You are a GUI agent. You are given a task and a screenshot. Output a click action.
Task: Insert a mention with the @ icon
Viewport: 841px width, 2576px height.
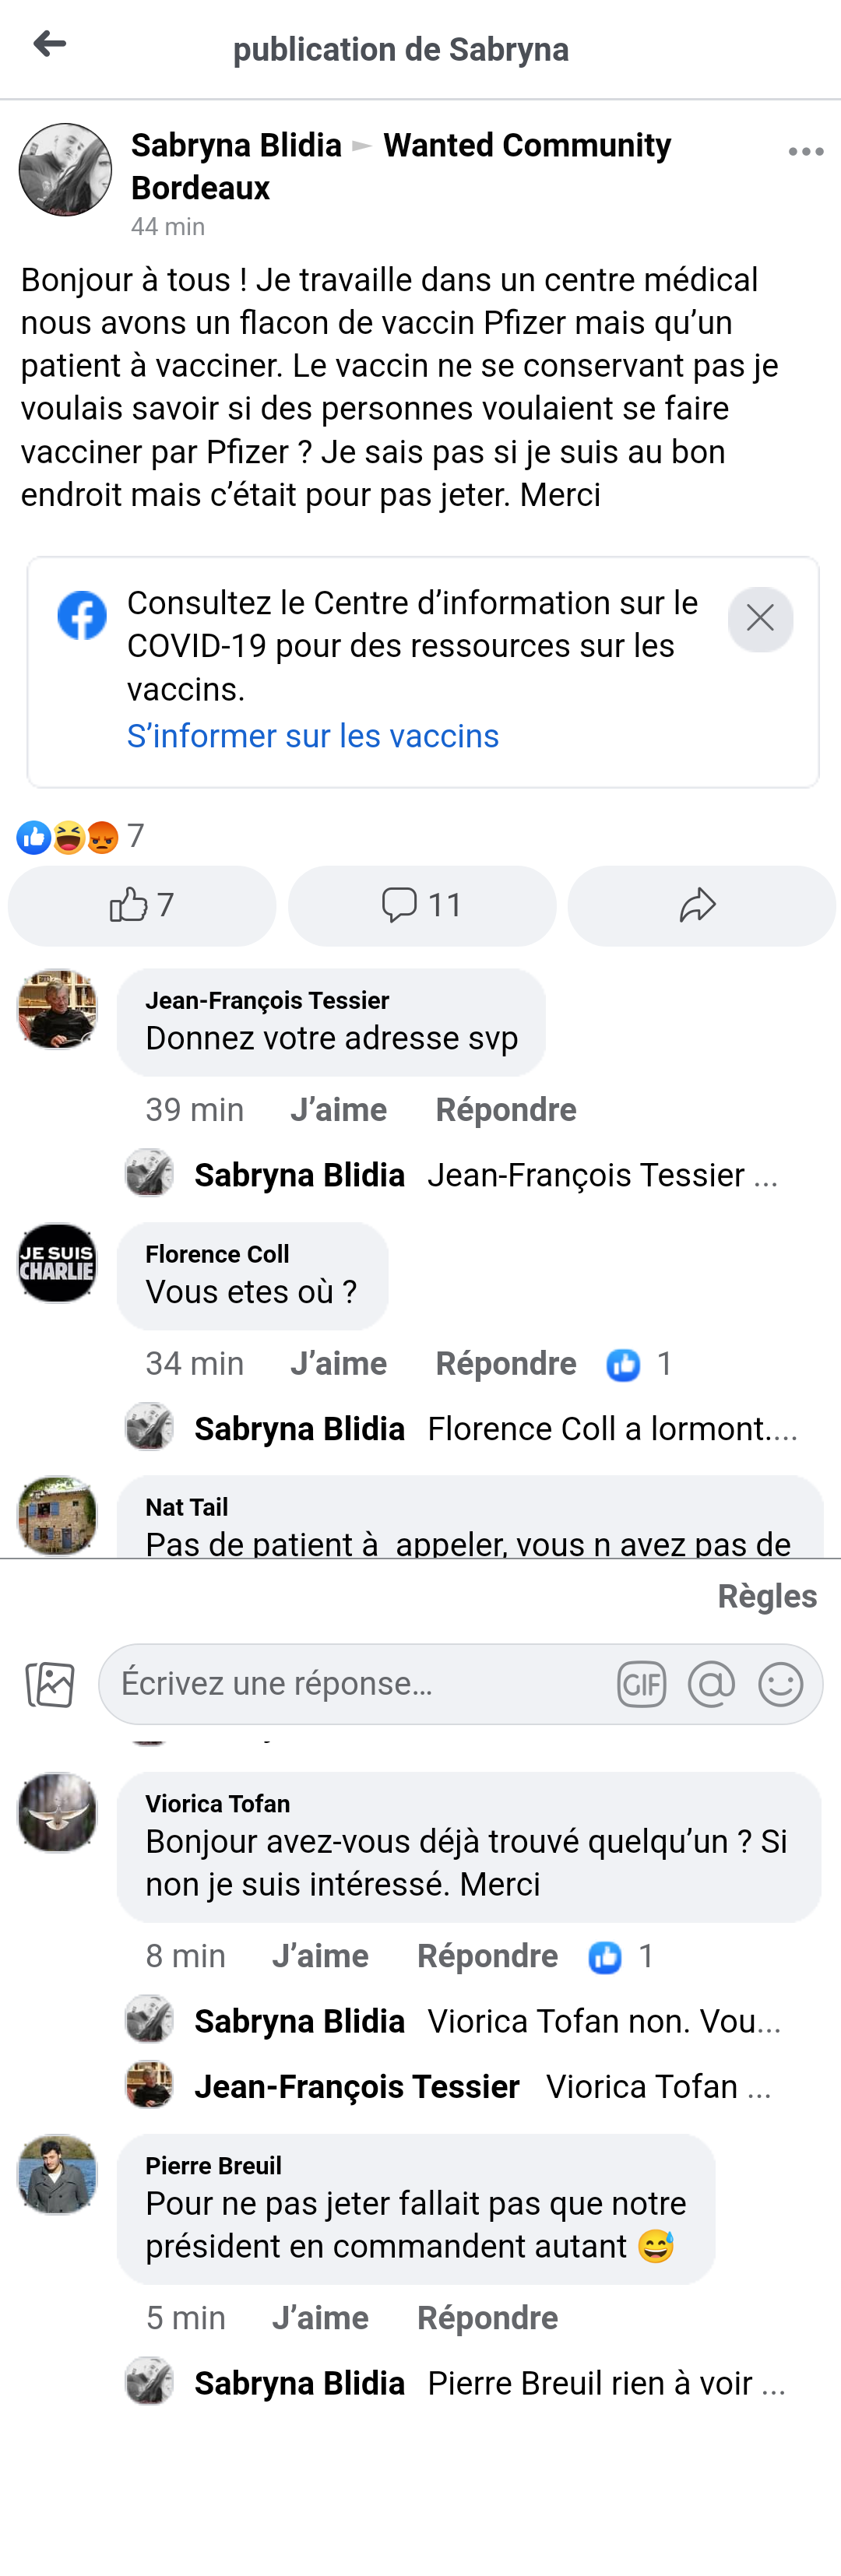pyautogui.click(x=711, y=1685)
